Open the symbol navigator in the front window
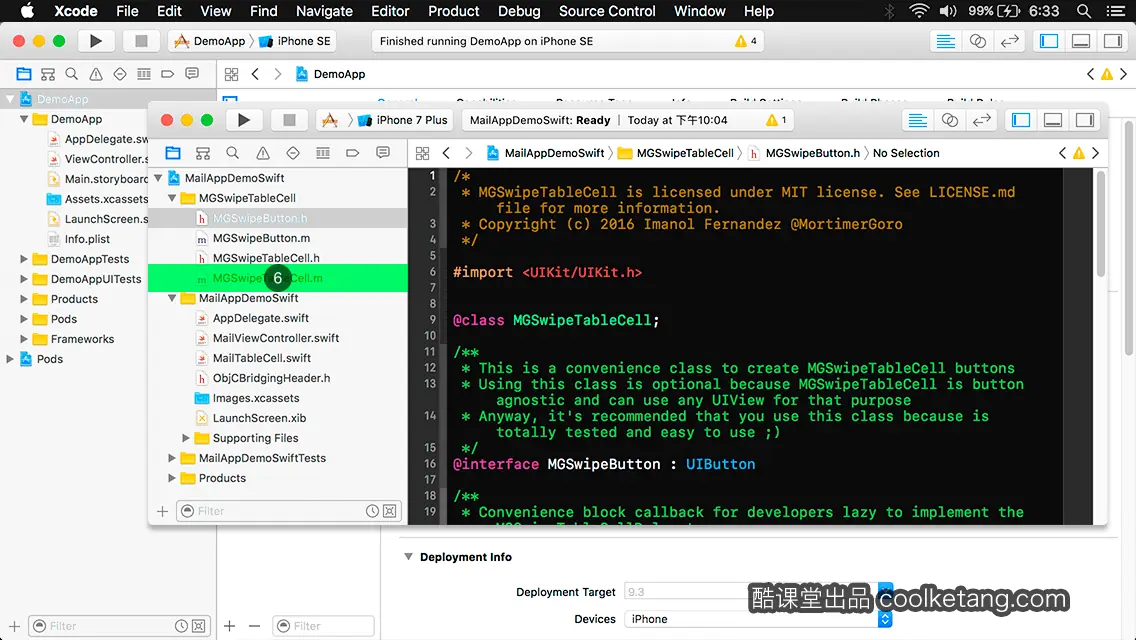 tap(203, 153)
